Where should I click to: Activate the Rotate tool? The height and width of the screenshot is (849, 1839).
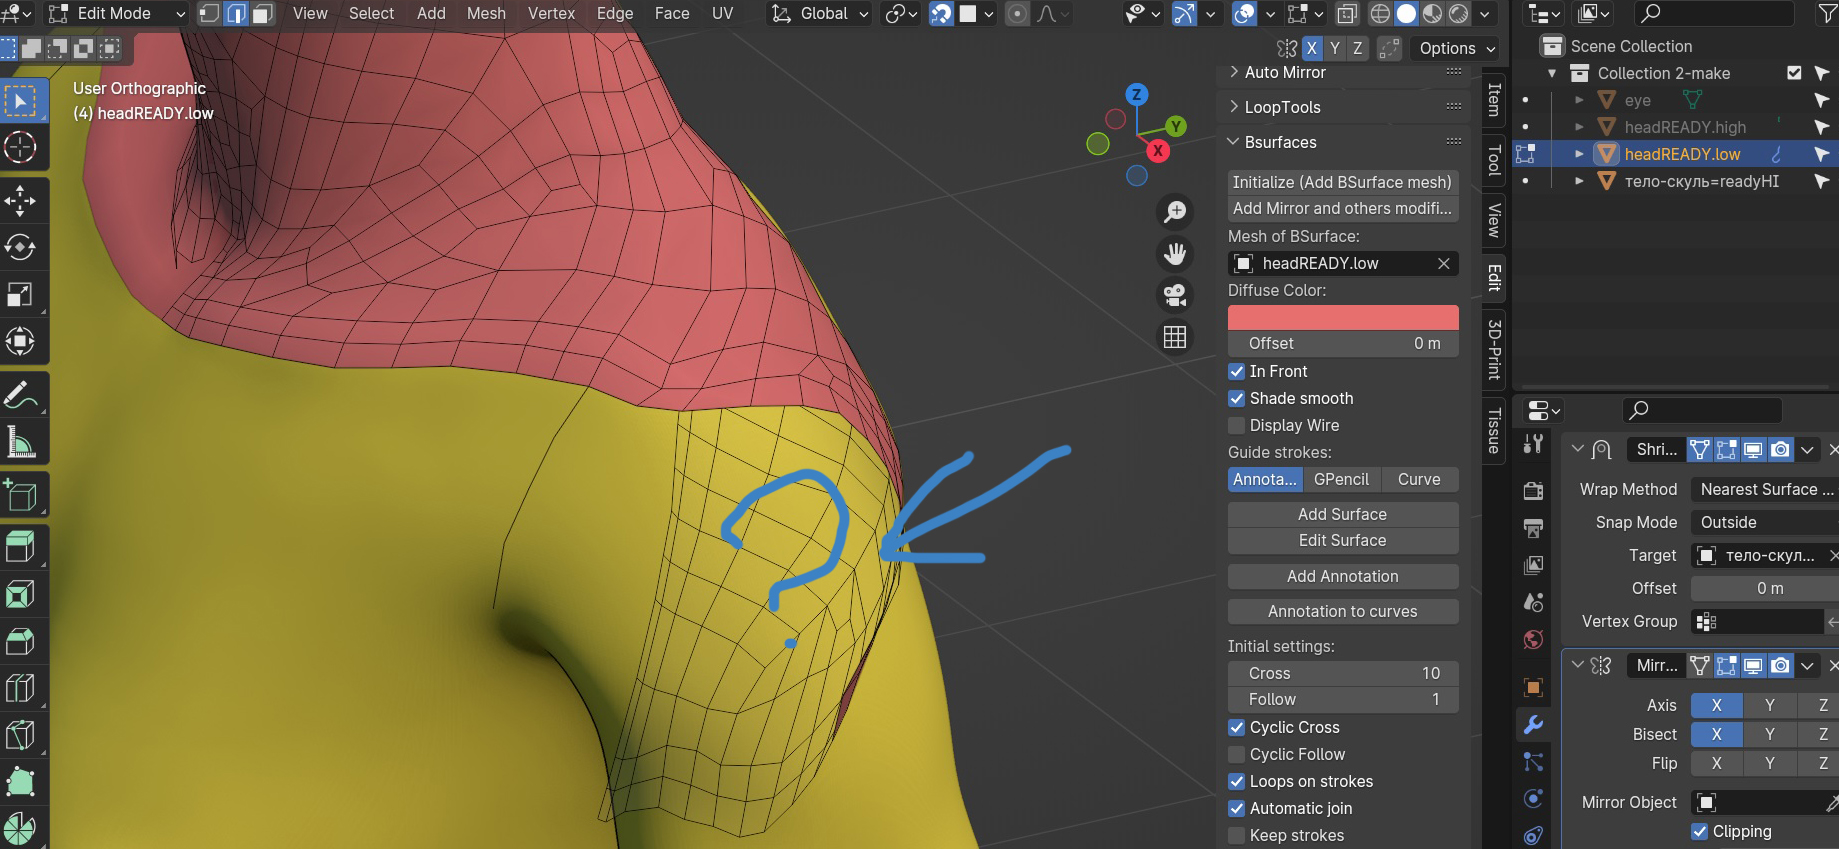21,247
